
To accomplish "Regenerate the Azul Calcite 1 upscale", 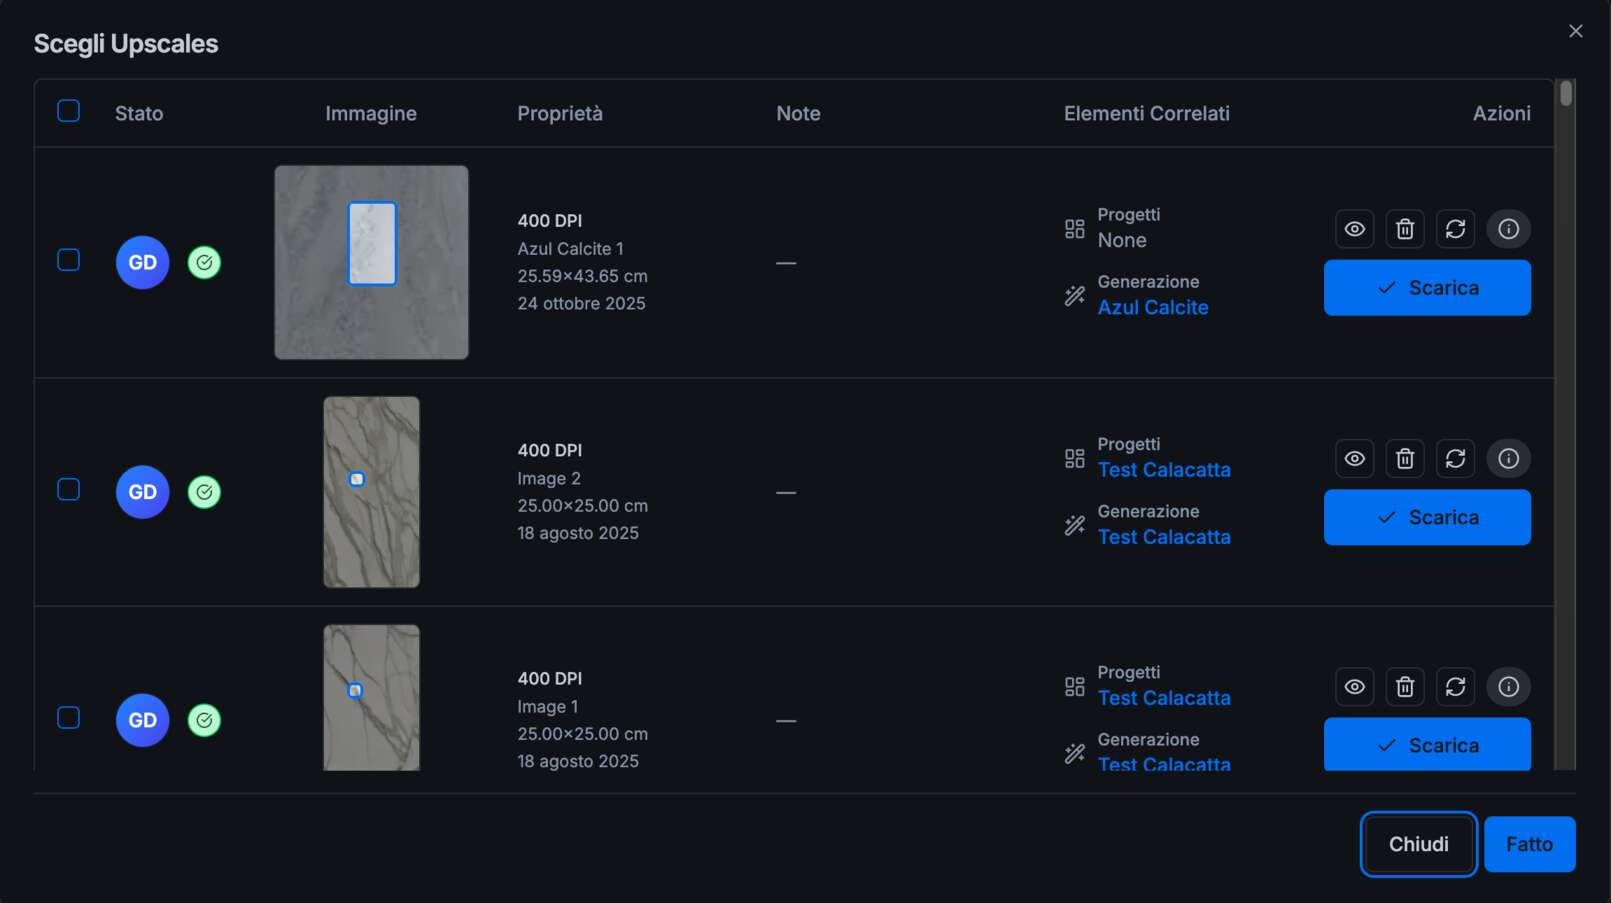I will 1455,229.
